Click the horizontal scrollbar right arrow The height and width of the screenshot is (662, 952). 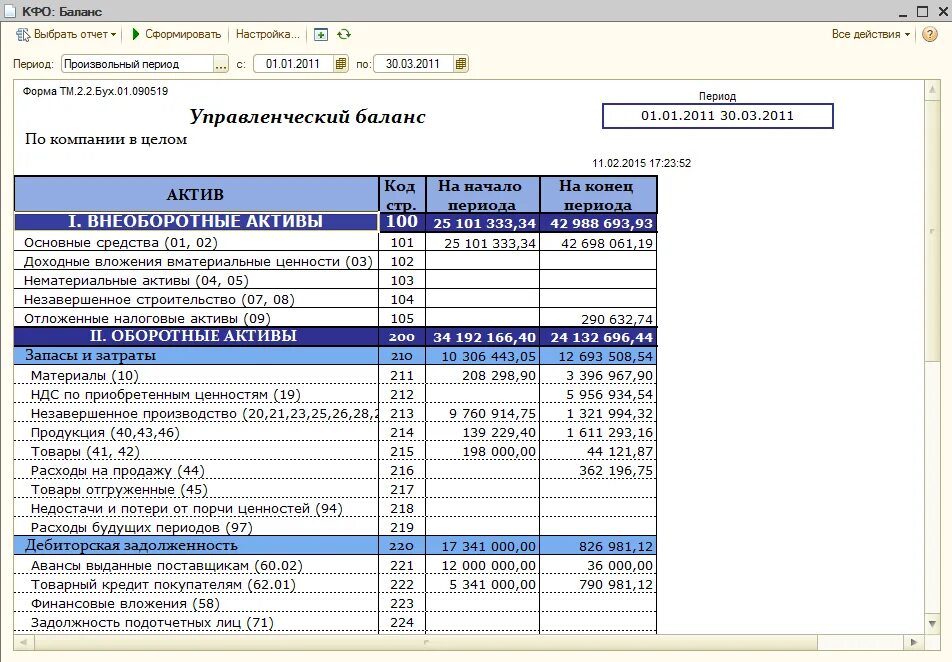pyautogui.click(x=914, y=641)
